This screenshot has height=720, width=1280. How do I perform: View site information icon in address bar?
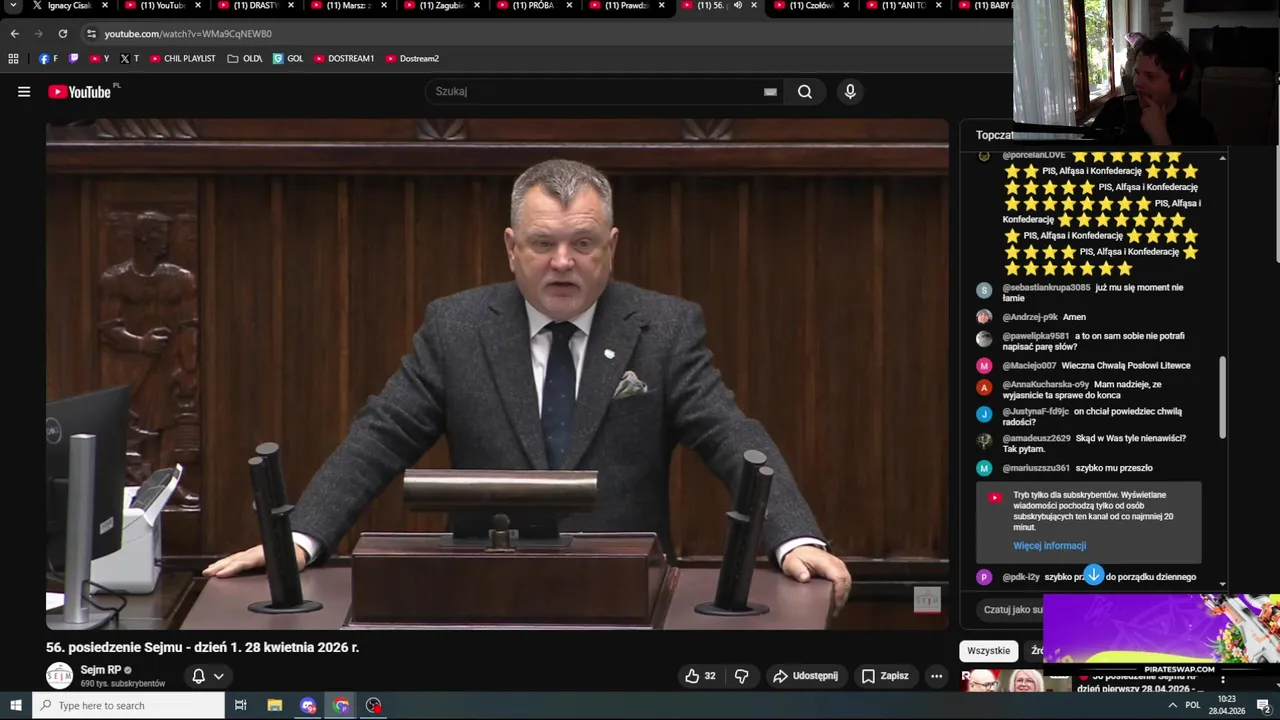91,33
